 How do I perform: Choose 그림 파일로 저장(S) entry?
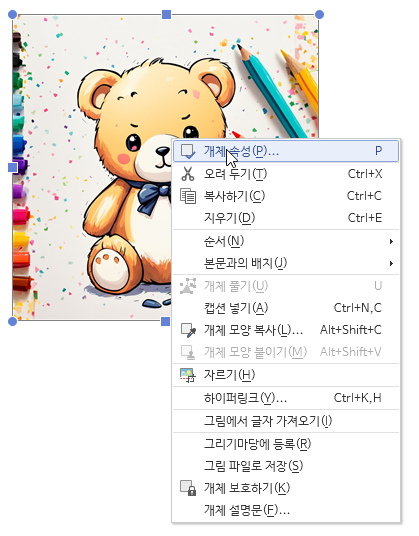tap(286, 466)
